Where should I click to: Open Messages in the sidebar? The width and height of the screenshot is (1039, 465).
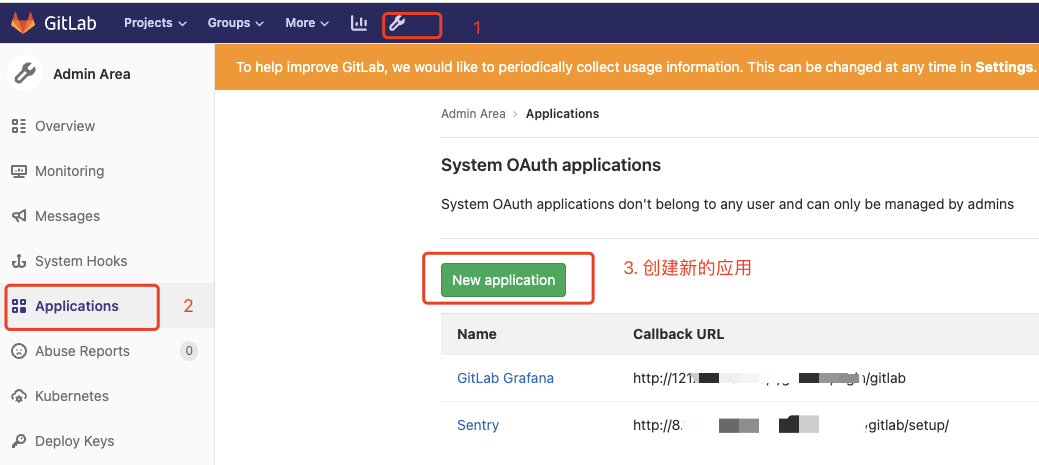[68, 216]
